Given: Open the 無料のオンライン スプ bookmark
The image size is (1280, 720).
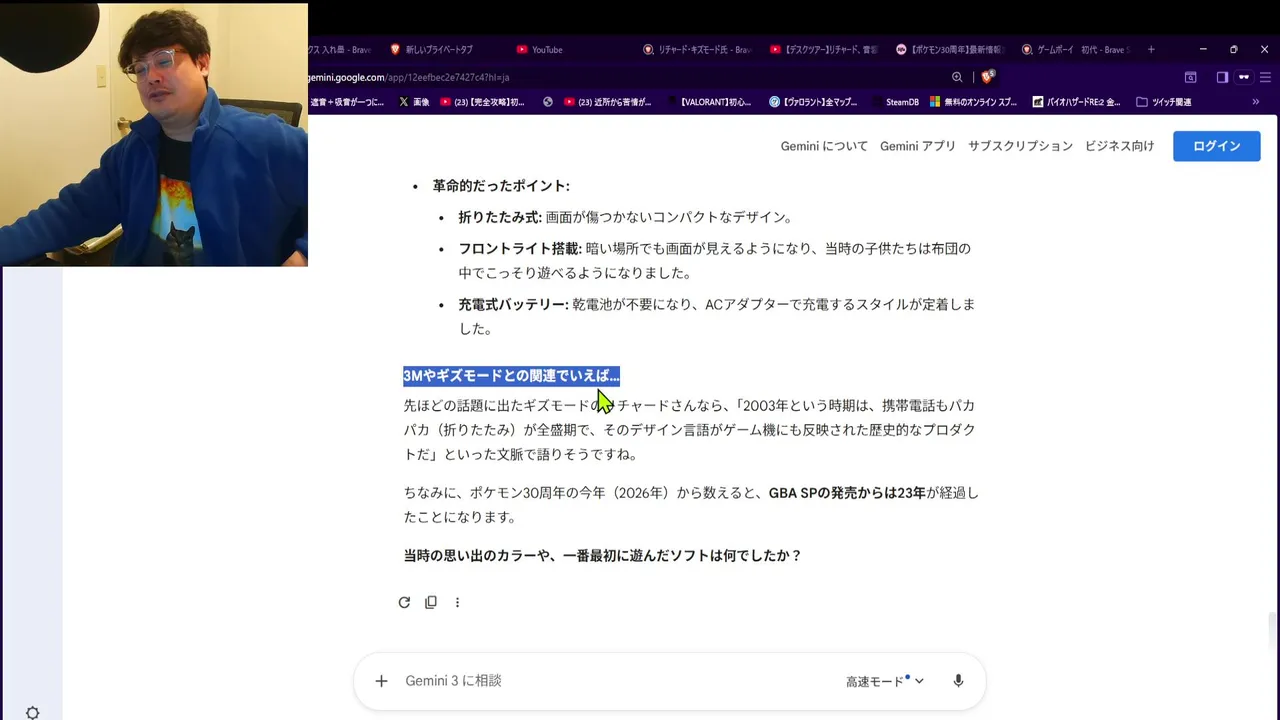Looking at the screenshot, I should [x=974, y=102].
